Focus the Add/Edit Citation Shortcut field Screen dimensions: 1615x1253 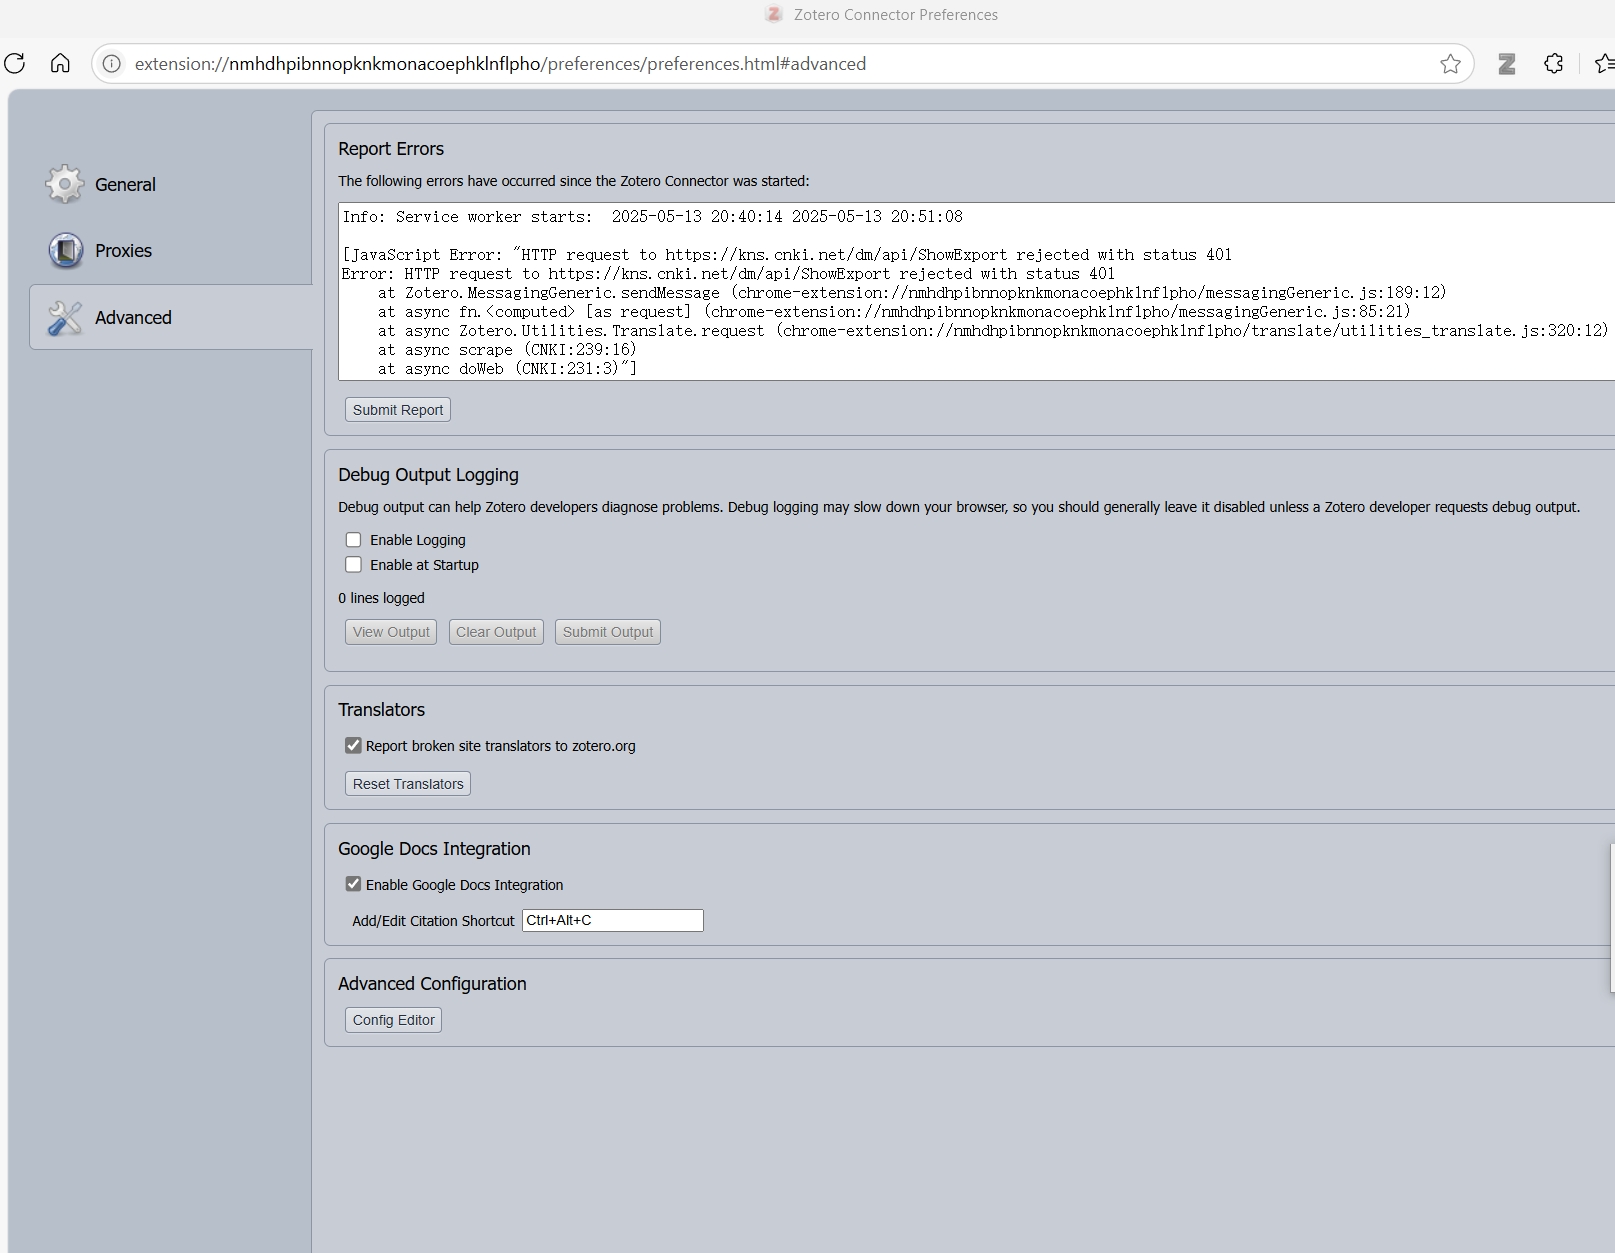click(613, 920)
